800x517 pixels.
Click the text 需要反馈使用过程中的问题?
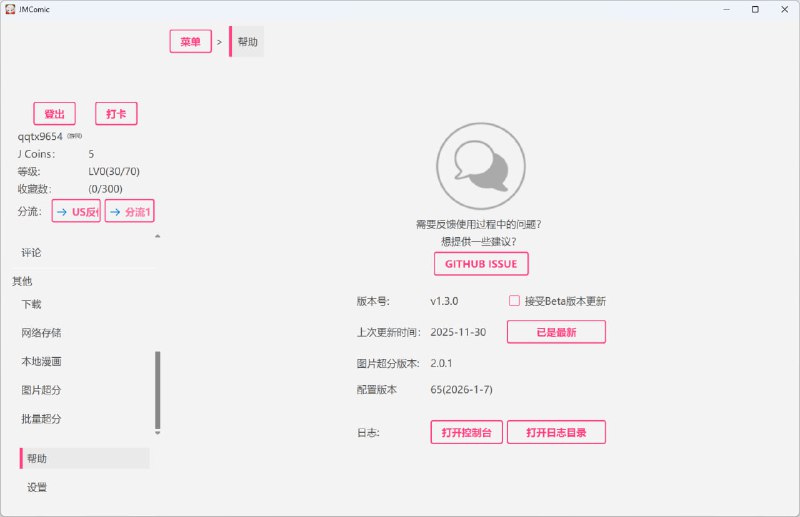pyautogui.click(x=479, y=225)
